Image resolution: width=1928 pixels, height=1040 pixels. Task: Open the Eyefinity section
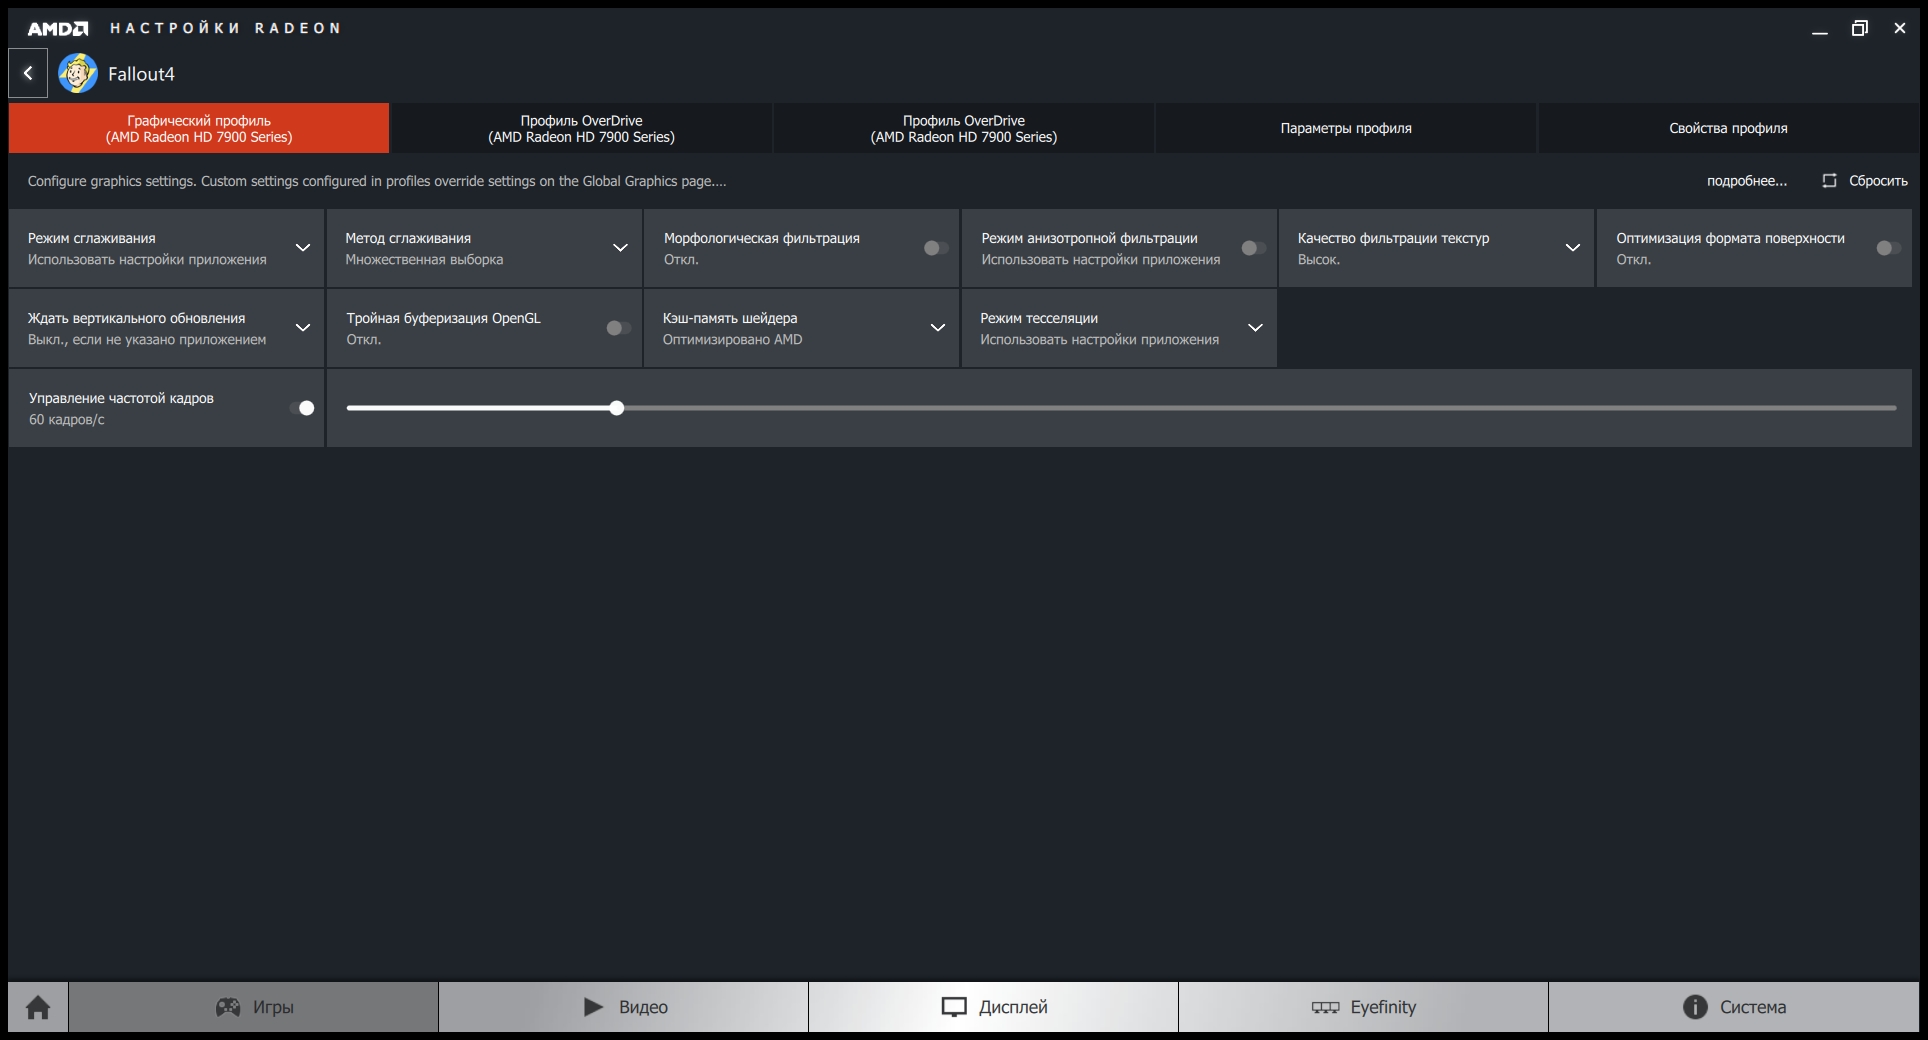[x=1364, y=1007]
